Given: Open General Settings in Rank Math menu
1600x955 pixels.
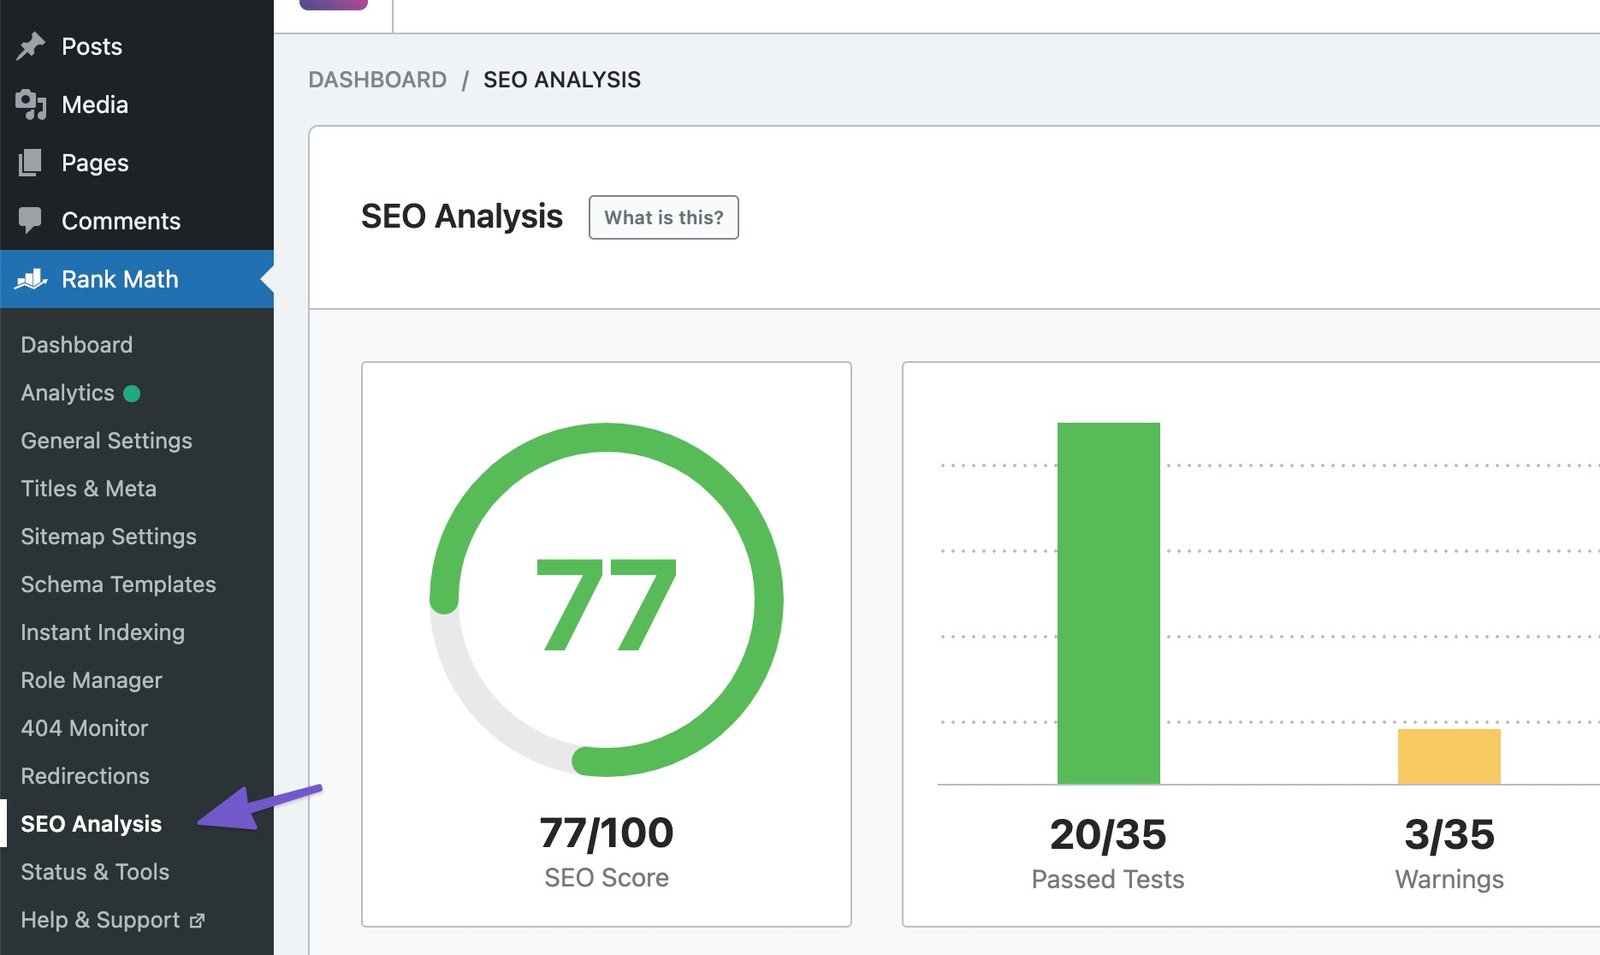Looking at the screenshot, I should [x=106, y=441].
